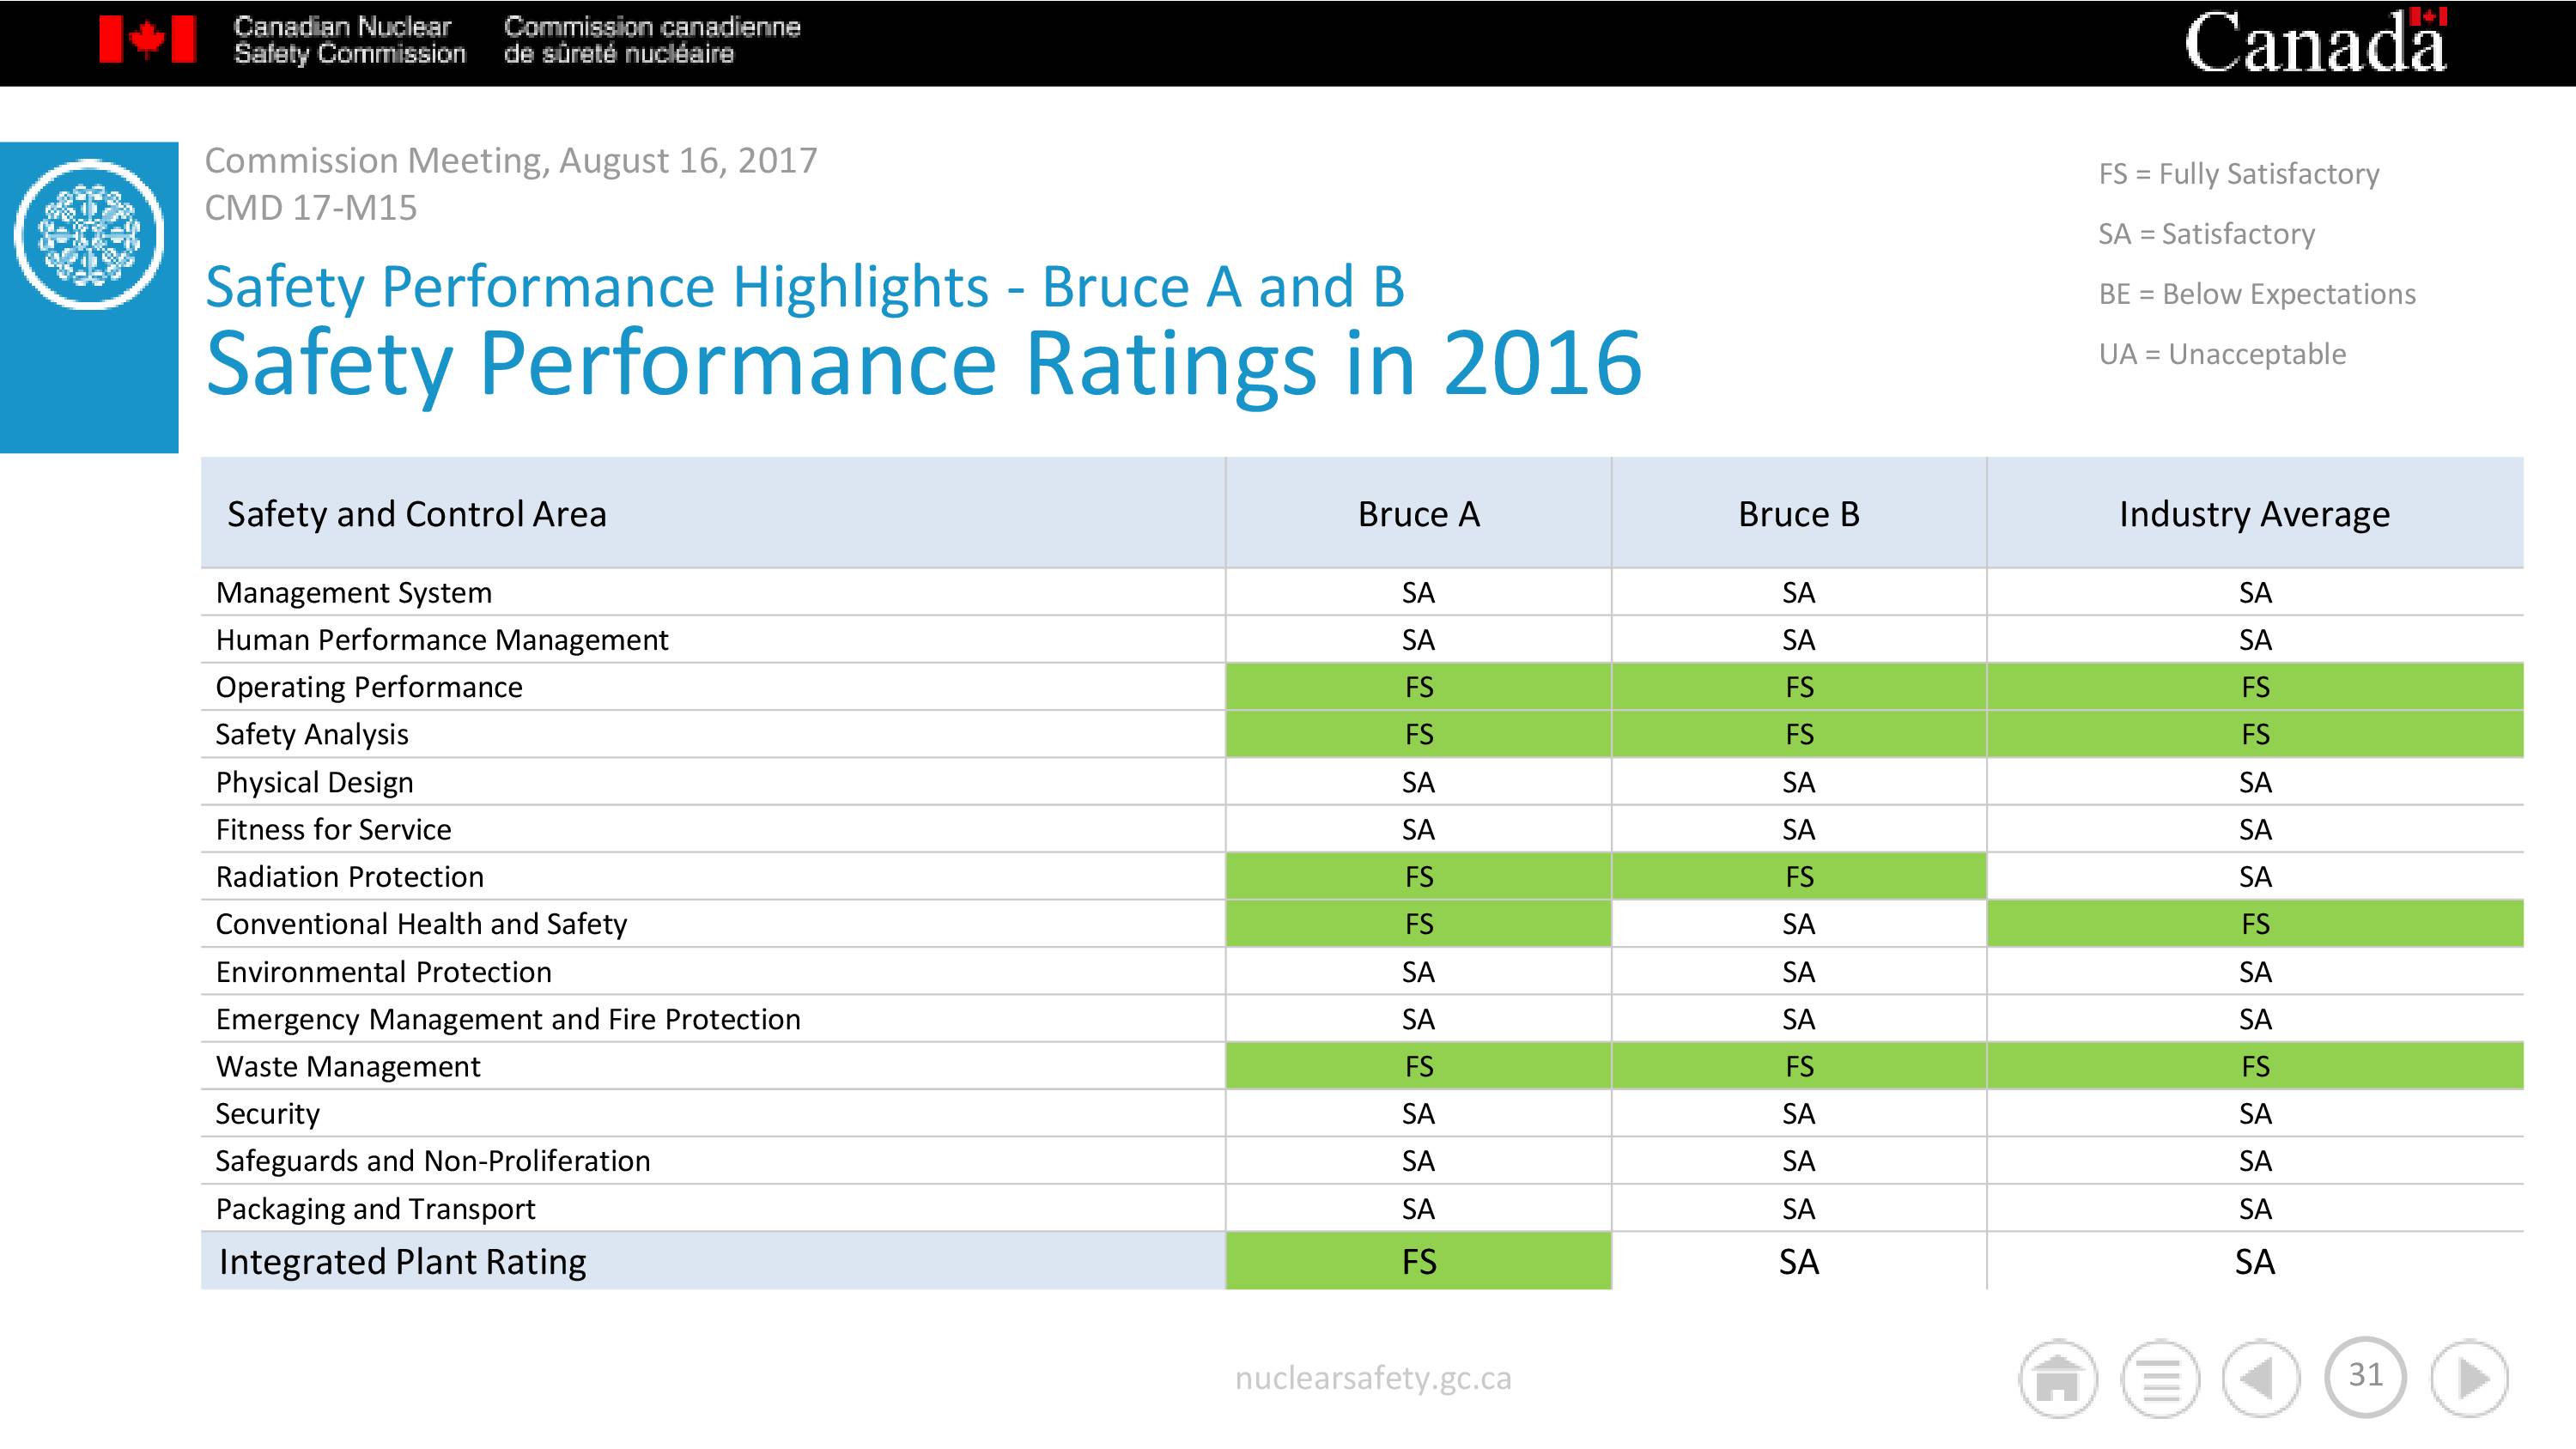Click the SA = Satisfactory legend entry

(2207, 234)
